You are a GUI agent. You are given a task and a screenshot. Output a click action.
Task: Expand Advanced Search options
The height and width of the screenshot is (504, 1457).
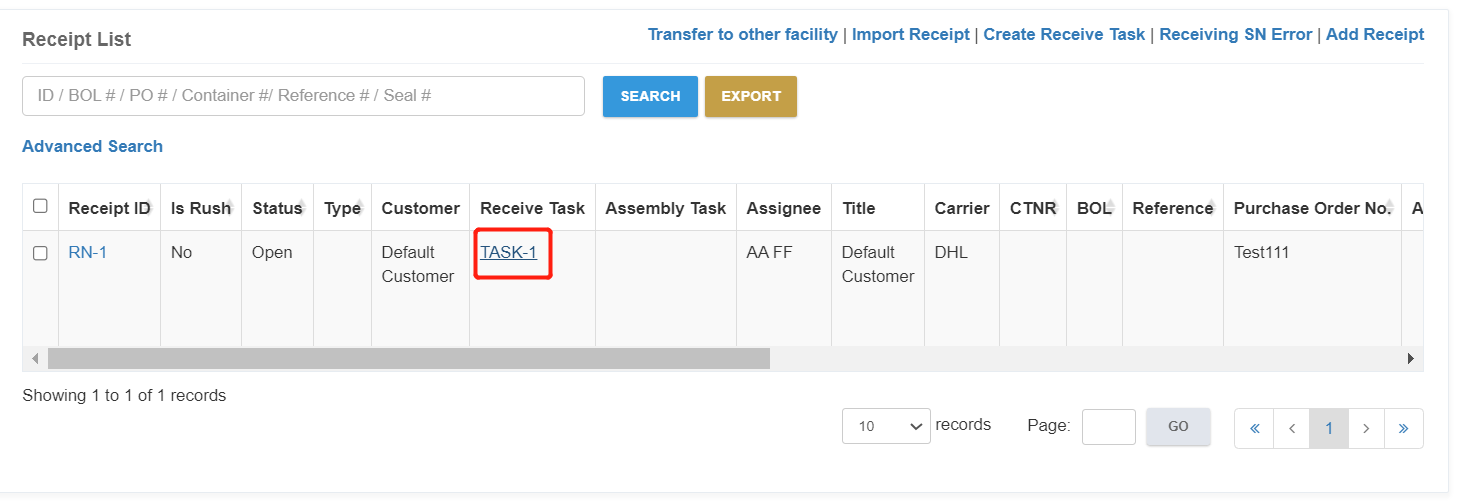point(92,146)
